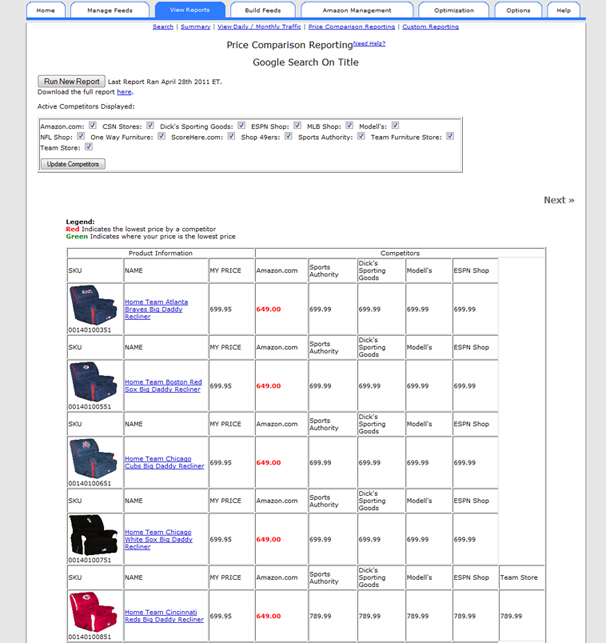Download full report via 'here' link
This screenshot has height=643, width=606.
124,92
